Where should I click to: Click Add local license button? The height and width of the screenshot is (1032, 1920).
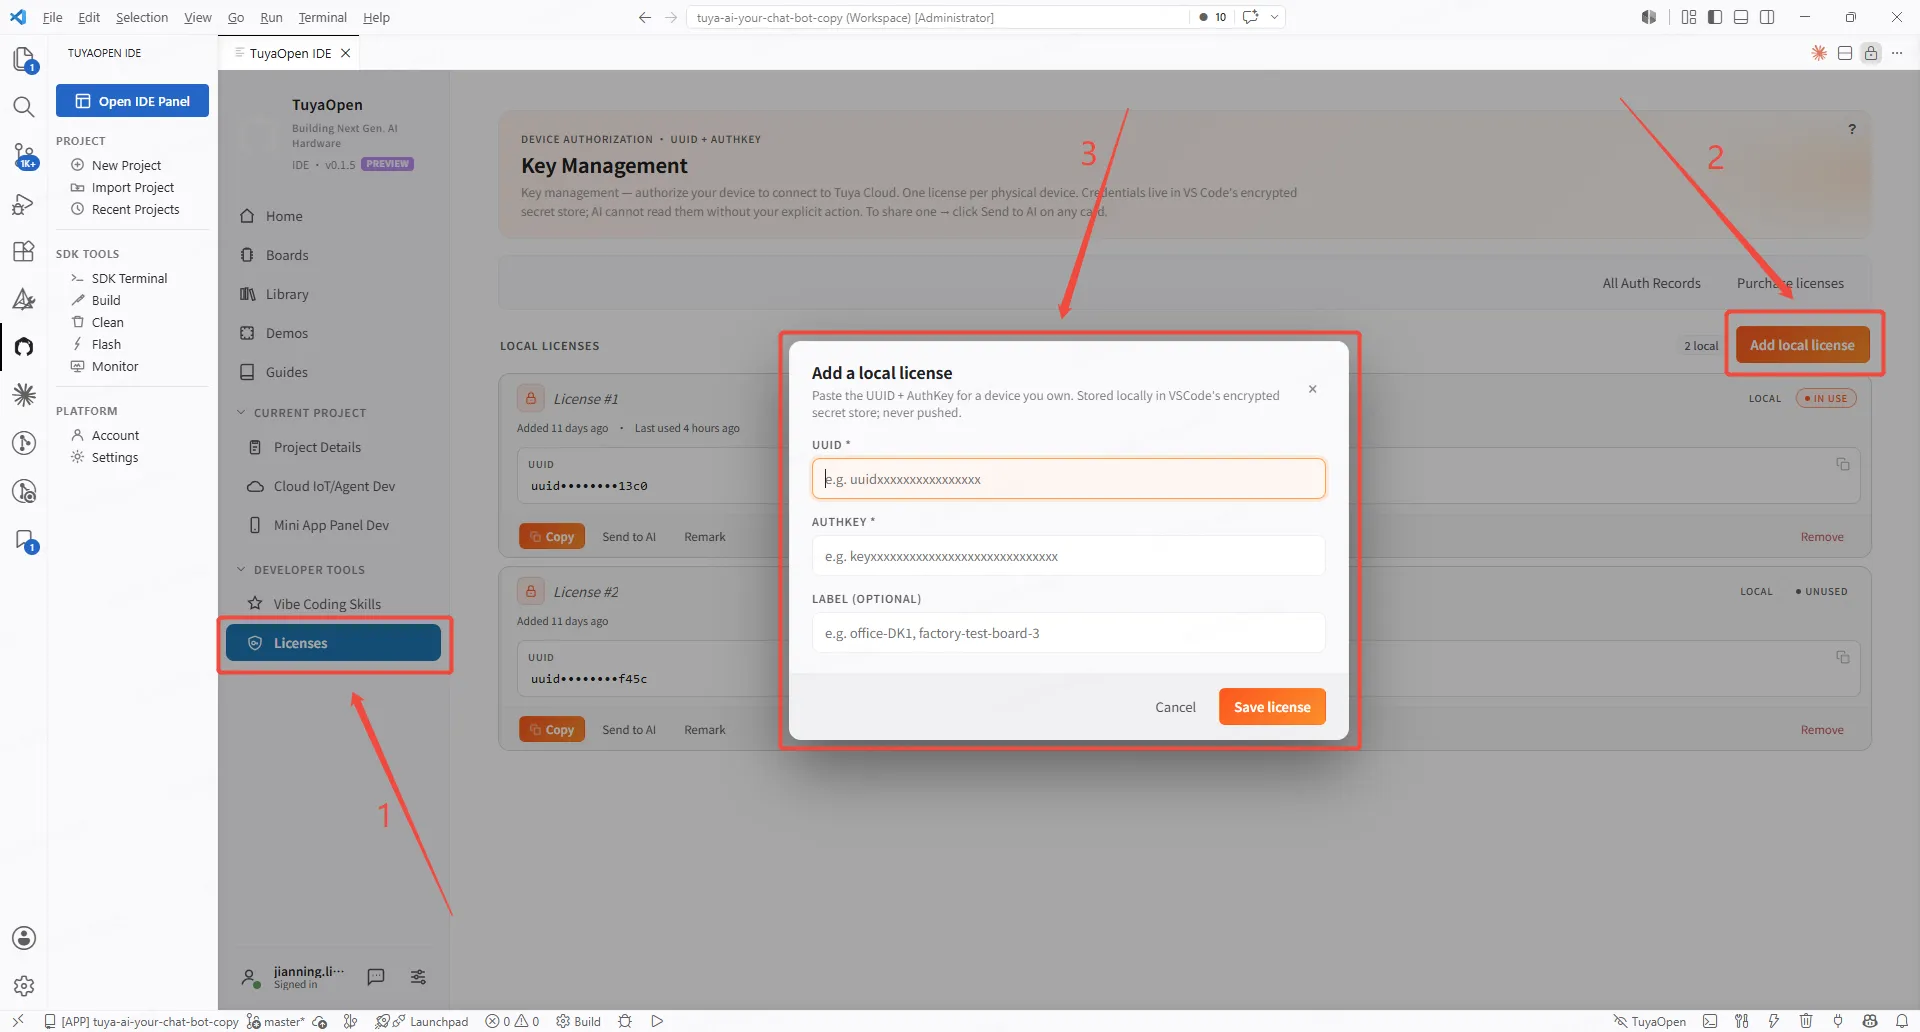coord(1802,345)
